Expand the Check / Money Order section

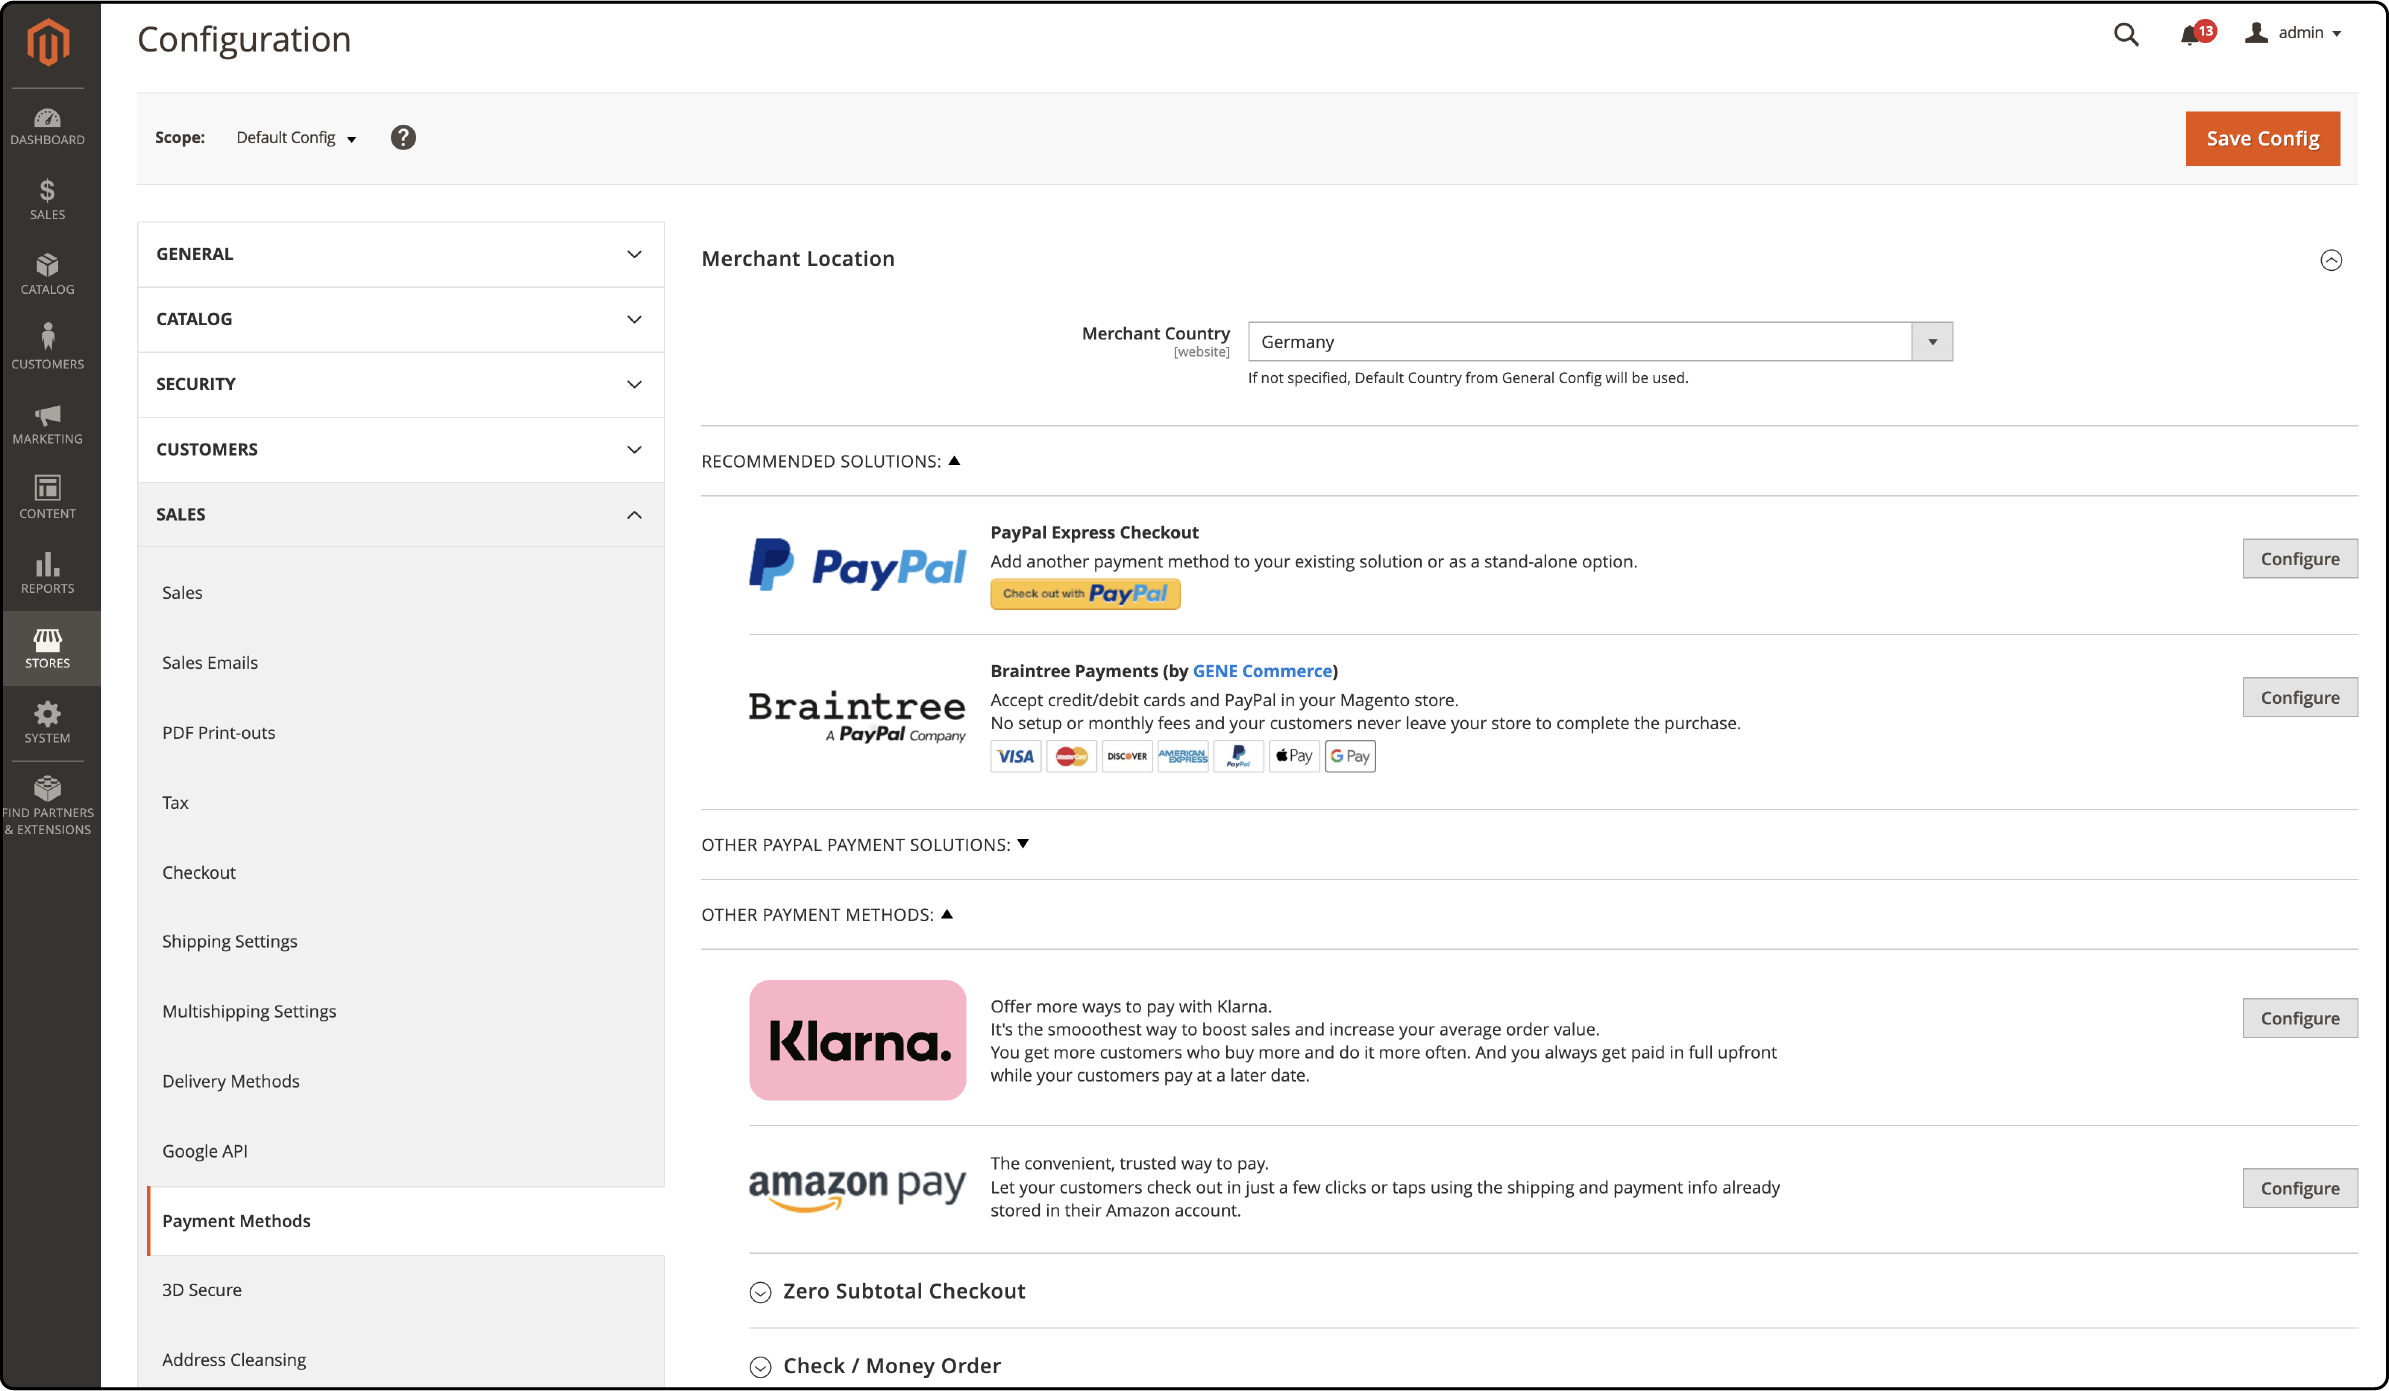point(875,1366)
